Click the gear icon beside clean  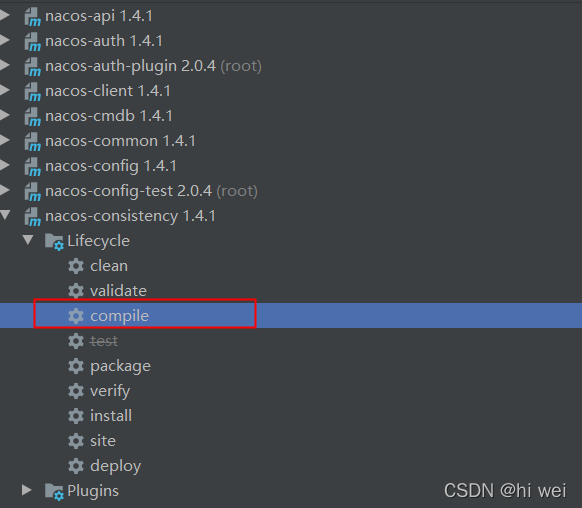(76, 266)
